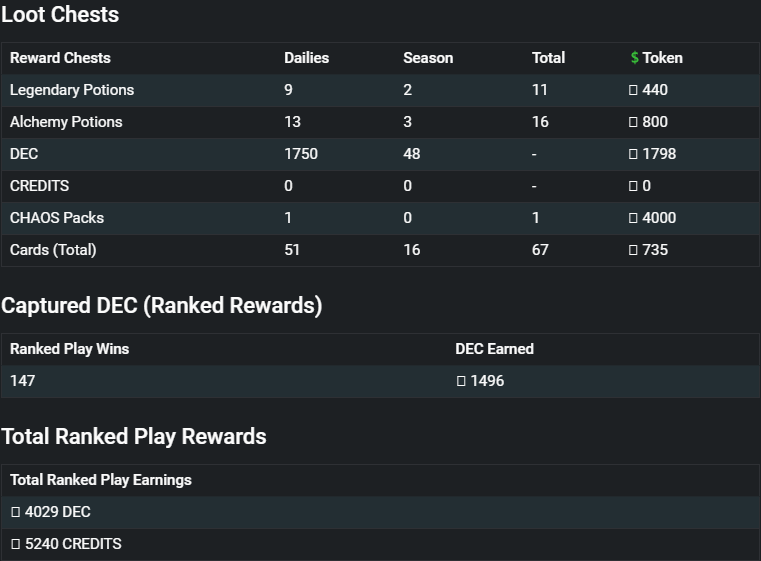Click the DEC Earned column header

tap(495, 349)
